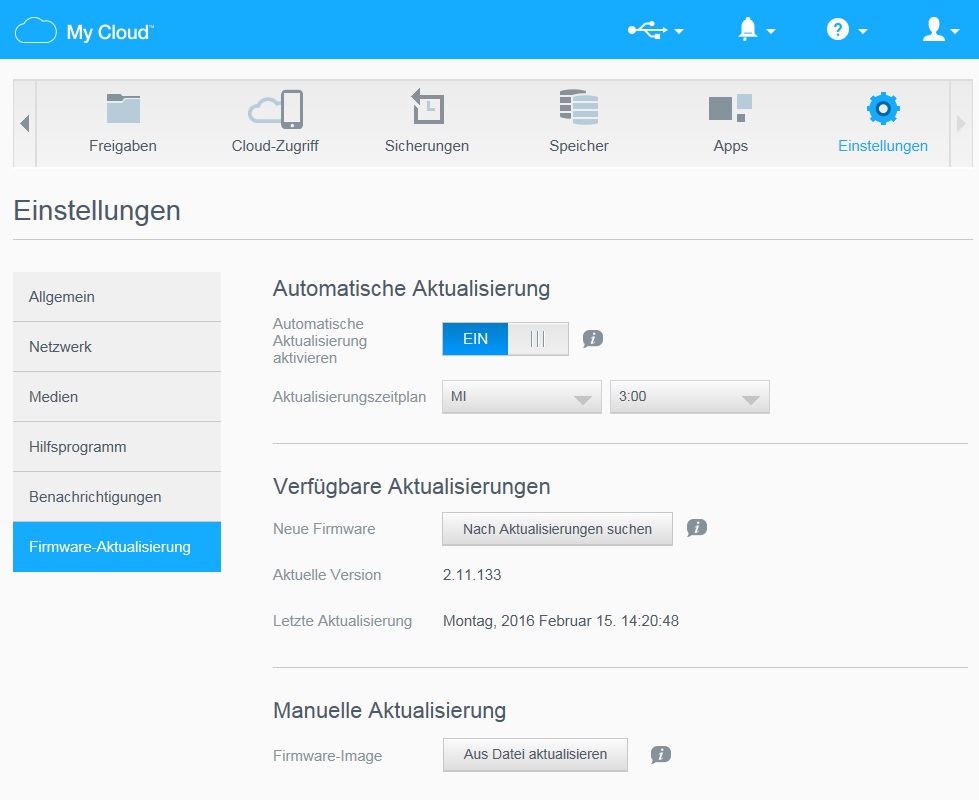The width and height of the screenshot is (979, 800).
Task: Go to the Sicherungen backups icon
Action: coord(427,108)
